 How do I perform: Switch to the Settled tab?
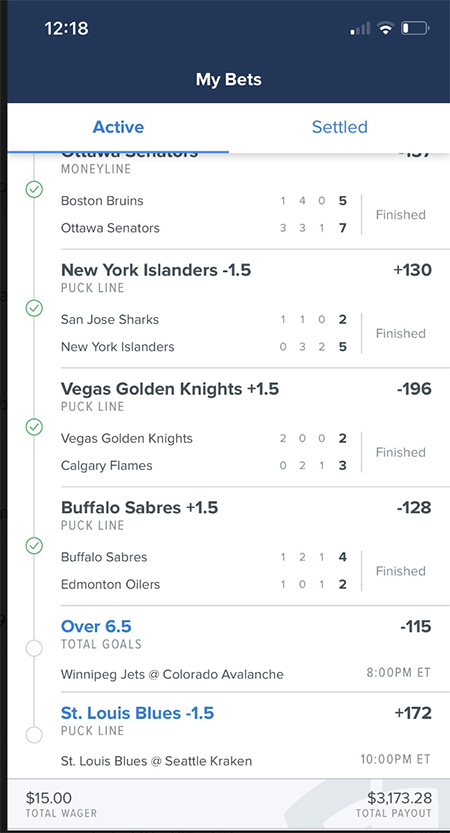(x=339, y=127)
